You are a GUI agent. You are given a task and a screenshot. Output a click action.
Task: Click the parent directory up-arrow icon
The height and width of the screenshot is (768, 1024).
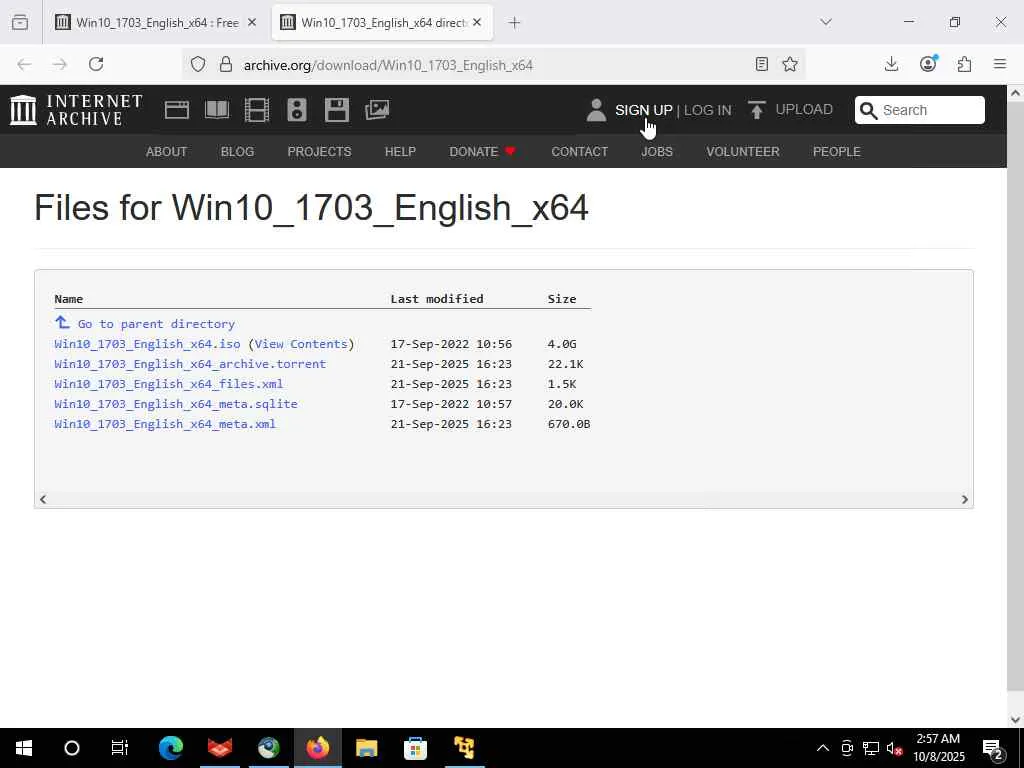pos(62,323)
